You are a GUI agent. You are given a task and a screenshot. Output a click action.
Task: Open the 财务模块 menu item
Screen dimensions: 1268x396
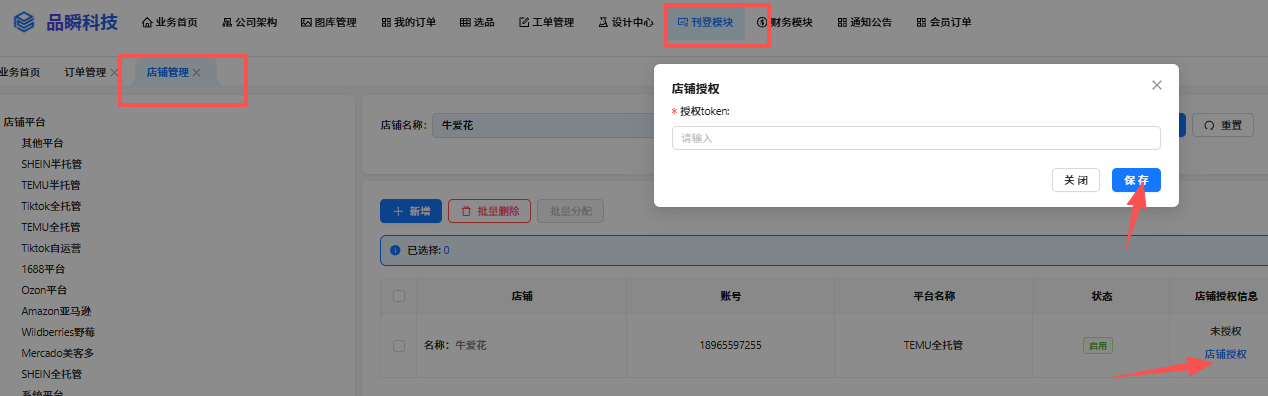[x=785, y=22]
